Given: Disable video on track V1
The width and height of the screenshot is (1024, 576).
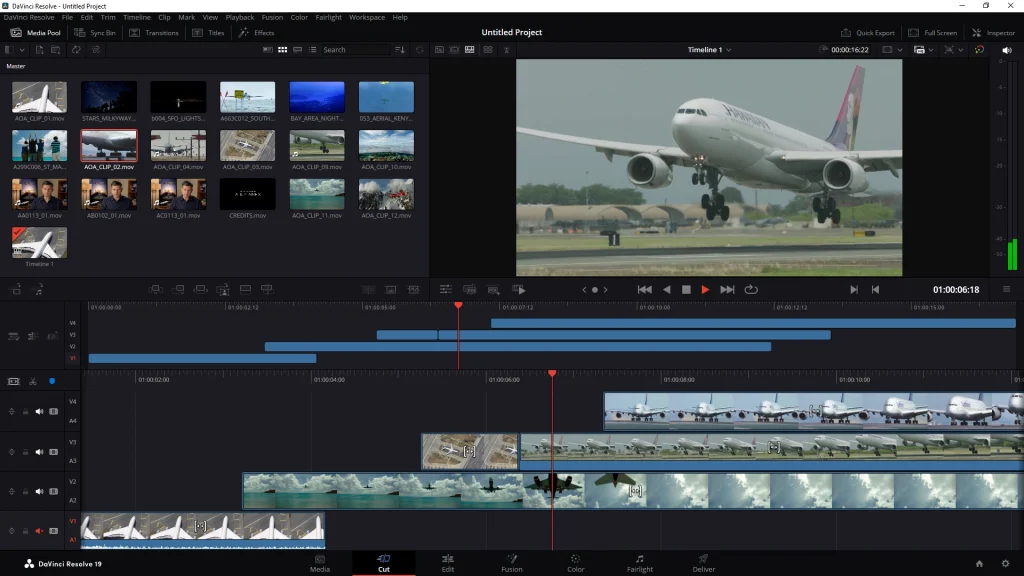Looking at the screenshot, I should click(54, 531).
